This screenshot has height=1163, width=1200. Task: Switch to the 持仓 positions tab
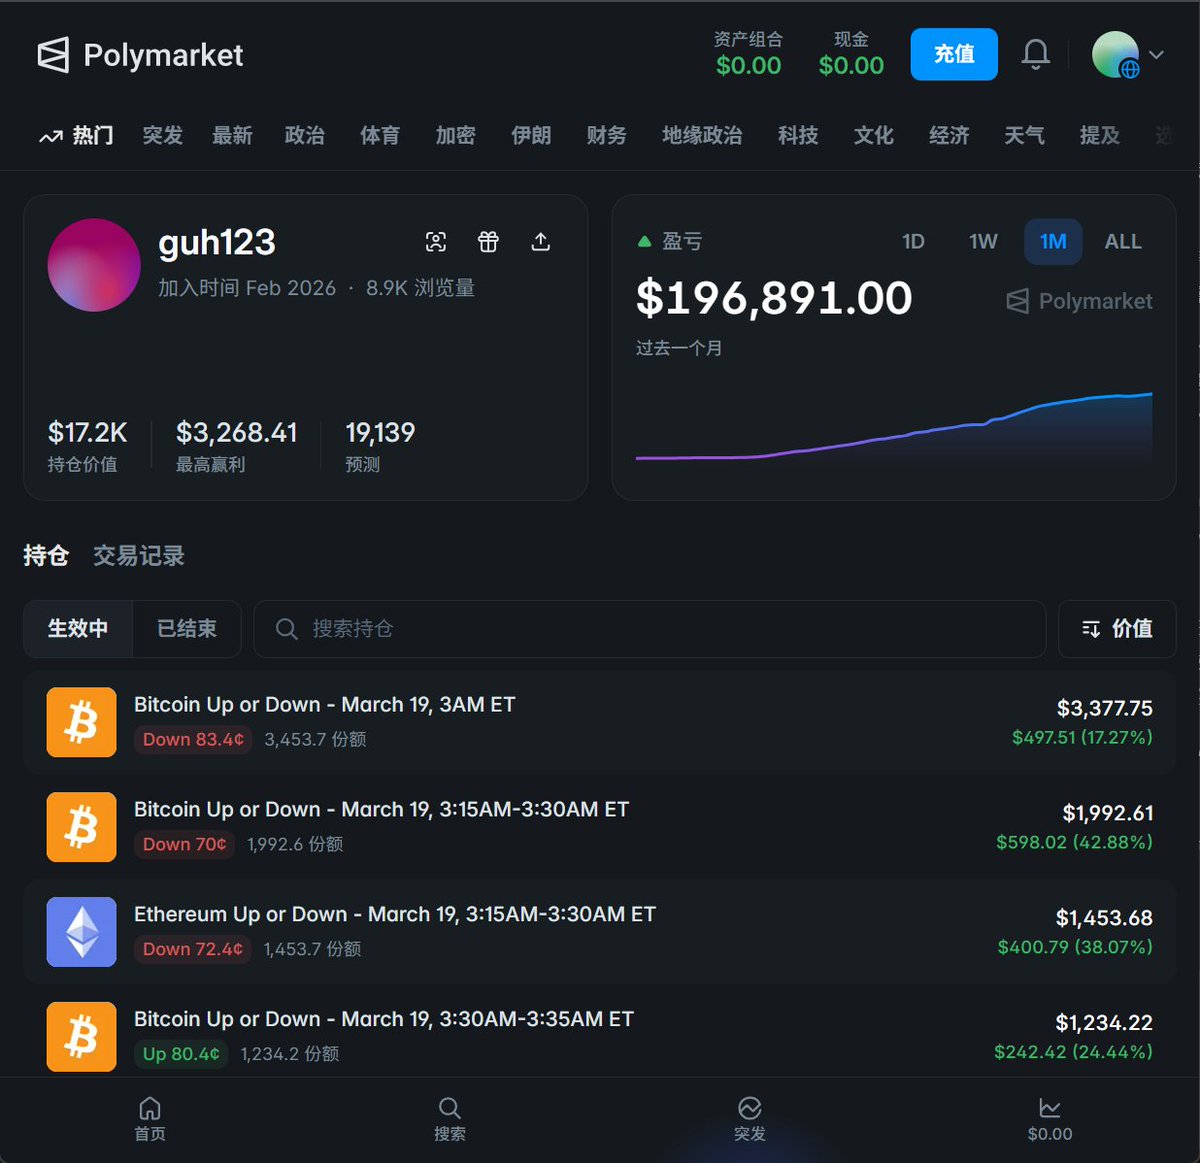(x=46, y=556)
